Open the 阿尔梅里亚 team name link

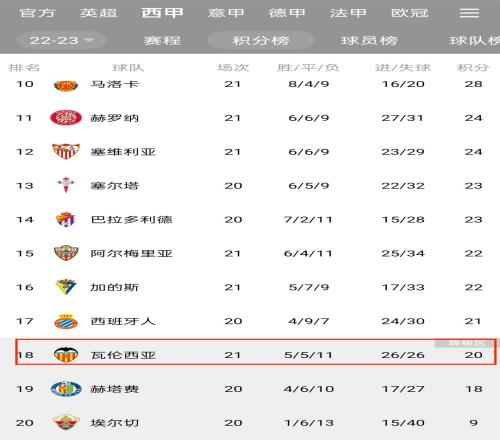(131, 253)
